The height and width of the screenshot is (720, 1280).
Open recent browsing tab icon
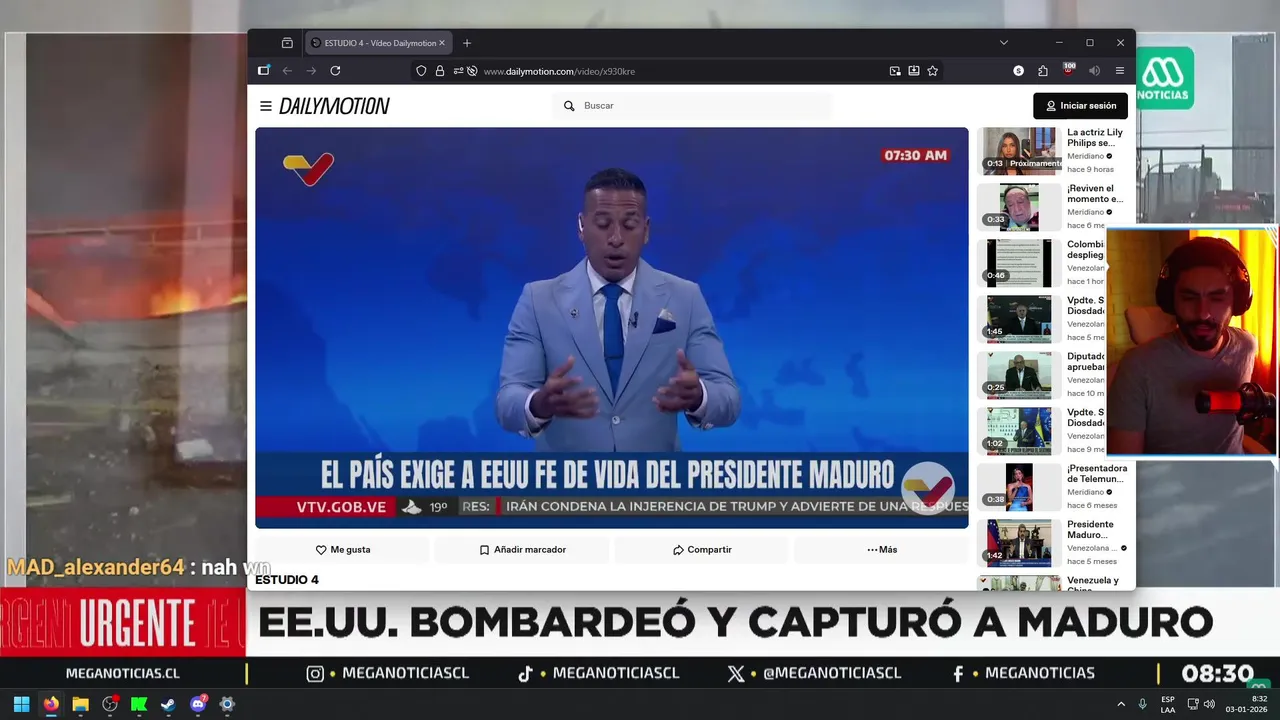[x=287, y=43]
